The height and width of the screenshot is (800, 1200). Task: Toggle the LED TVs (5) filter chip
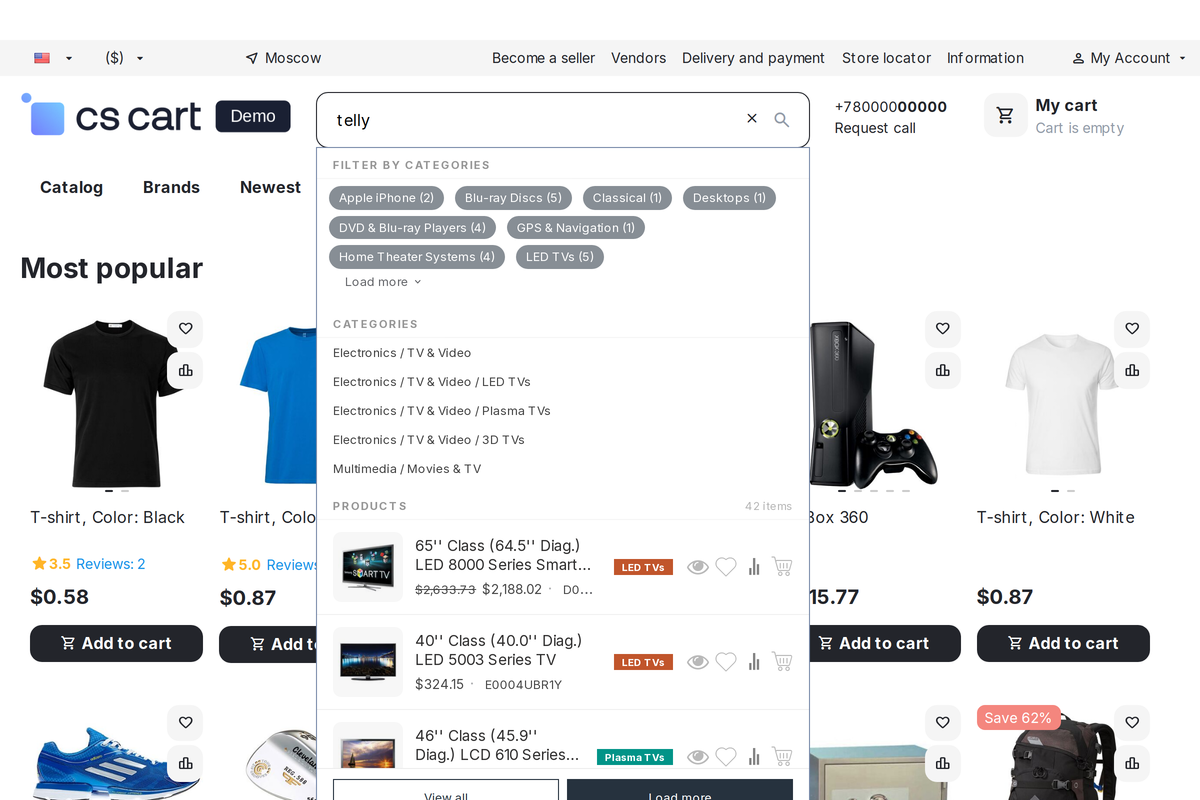[560, 257]
